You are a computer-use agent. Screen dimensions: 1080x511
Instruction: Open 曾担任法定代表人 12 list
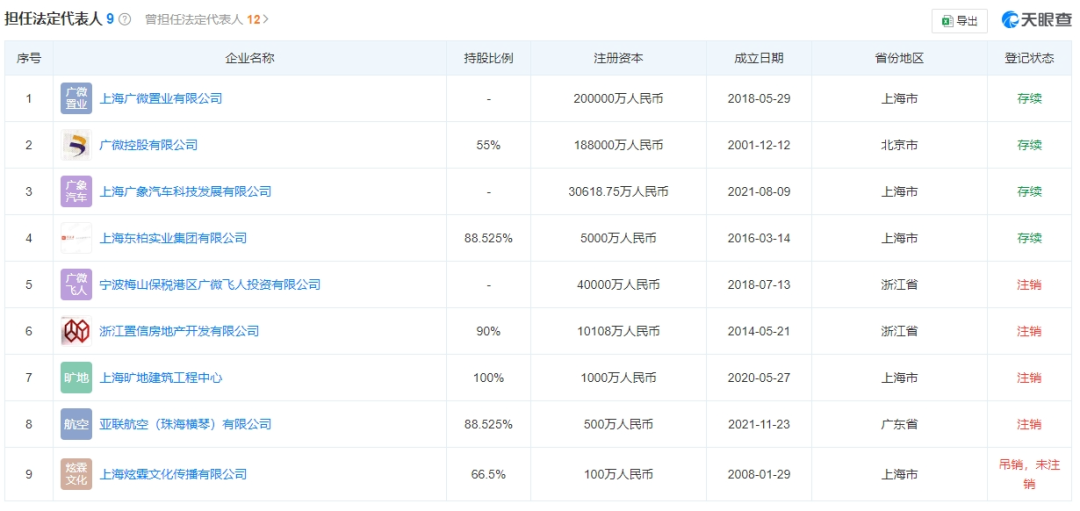pos(207,19)
